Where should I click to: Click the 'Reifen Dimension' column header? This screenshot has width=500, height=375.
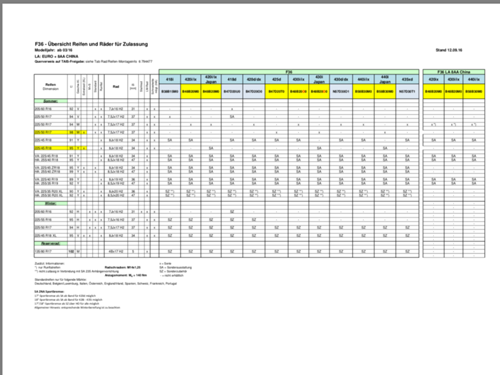click(x=51, y=87)
